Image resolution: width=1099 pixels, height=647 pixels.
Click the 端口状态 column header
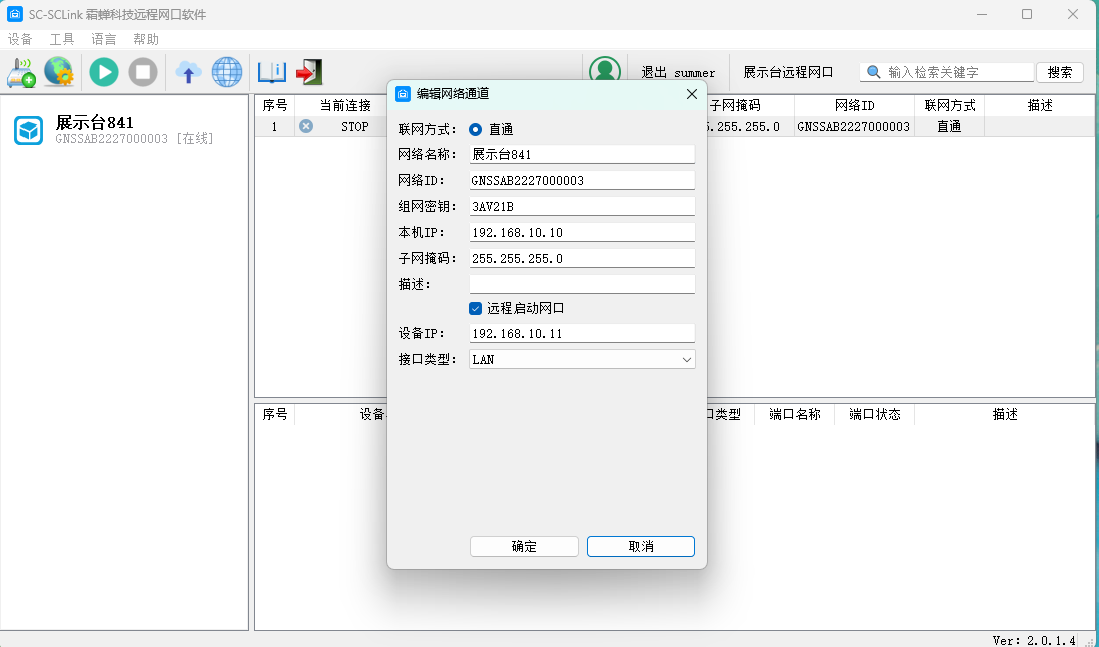coord(875,414)
